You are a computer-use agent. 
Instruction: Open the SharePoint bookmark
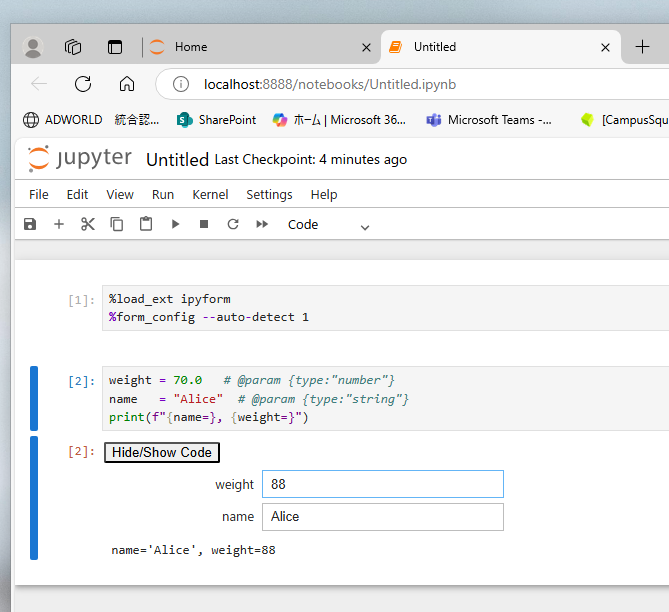tap(216, 120)
